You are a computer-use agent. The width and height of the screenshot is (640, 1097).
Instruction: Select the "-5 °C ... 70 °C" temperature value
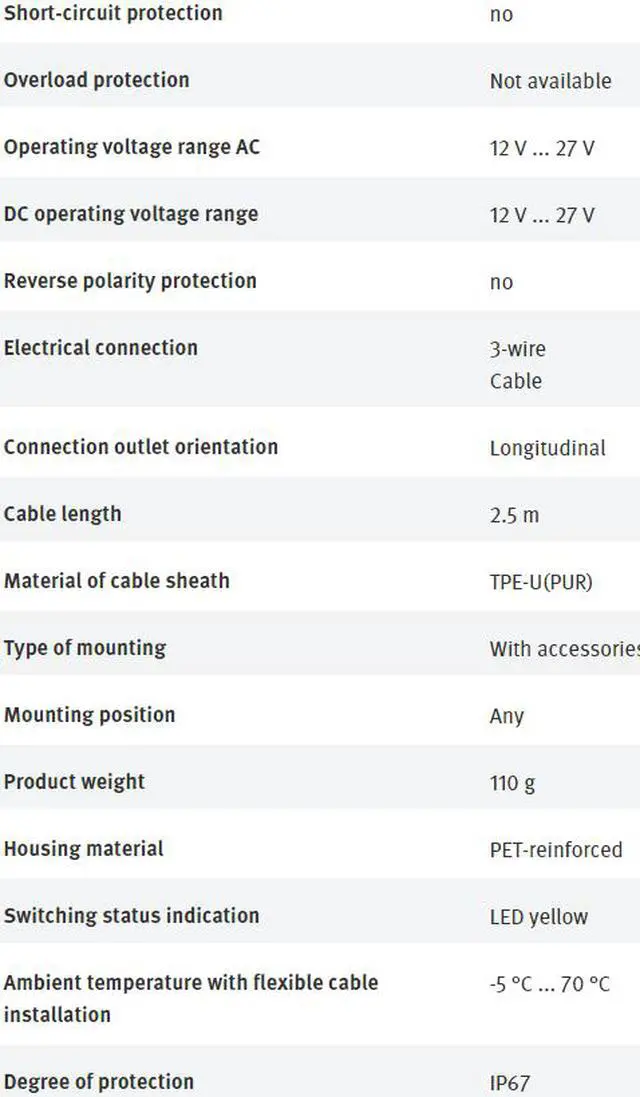tap(550, 984)
